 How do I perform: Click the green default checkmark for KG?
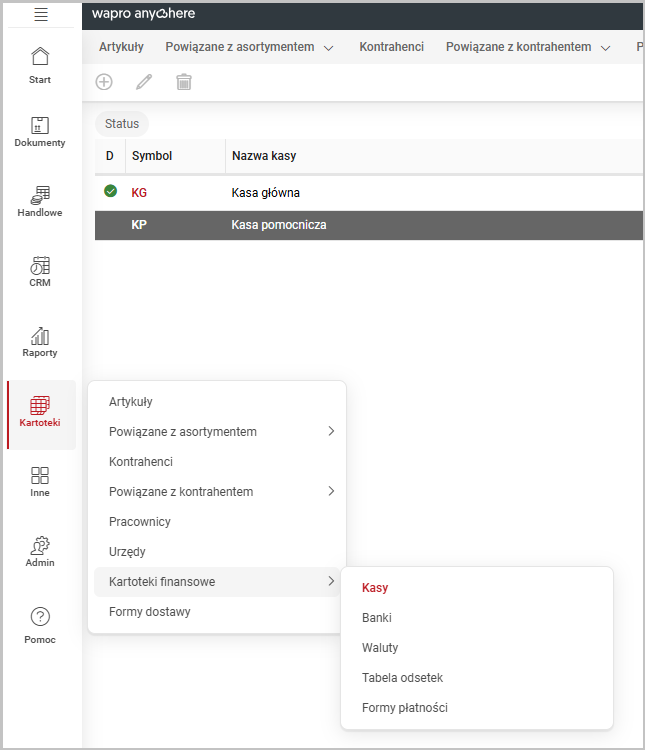click(x=110, y=192)
